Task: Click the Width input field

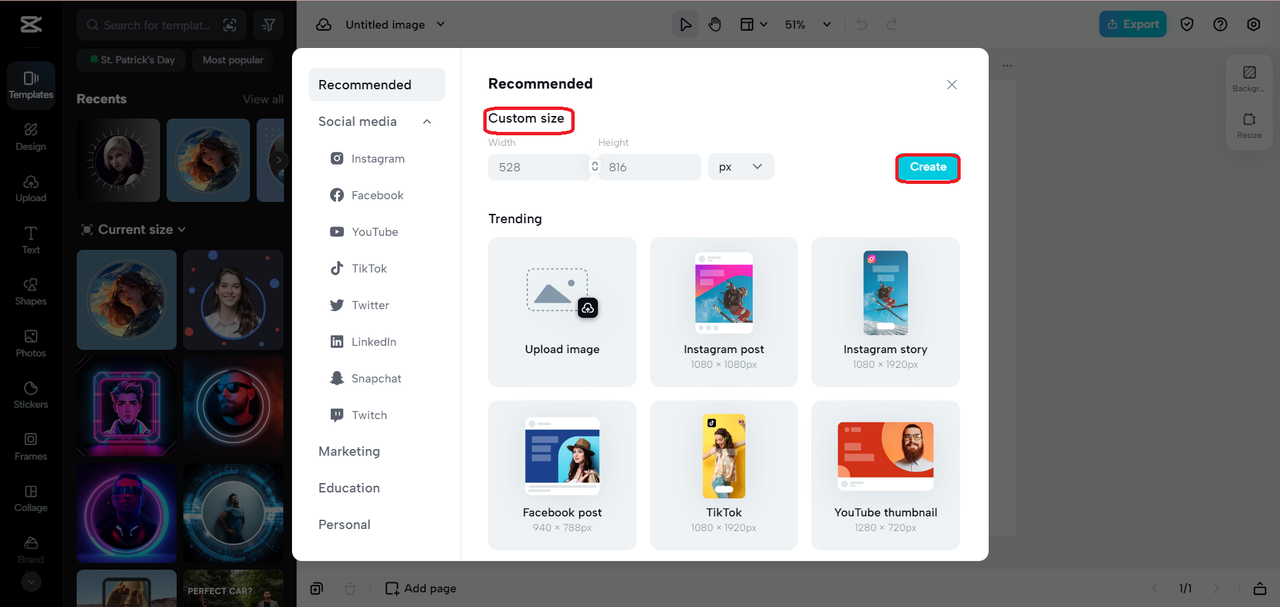Action: [x=538, y=167]
